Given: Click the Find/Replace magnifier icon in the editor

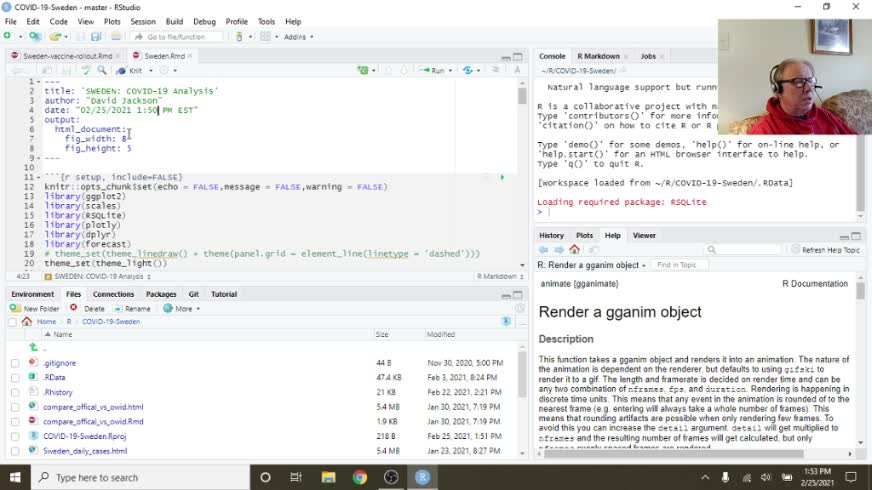Looking at the screenshot, I should point(102,70).
